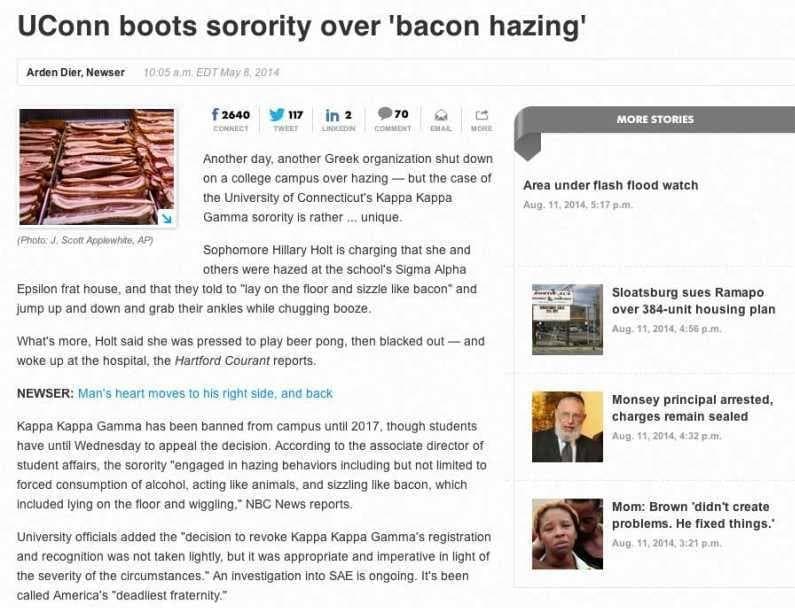Screen dimensions: 795x608
Task: Open the comments speech bubble icon
Action: click(x=393, y=119)
